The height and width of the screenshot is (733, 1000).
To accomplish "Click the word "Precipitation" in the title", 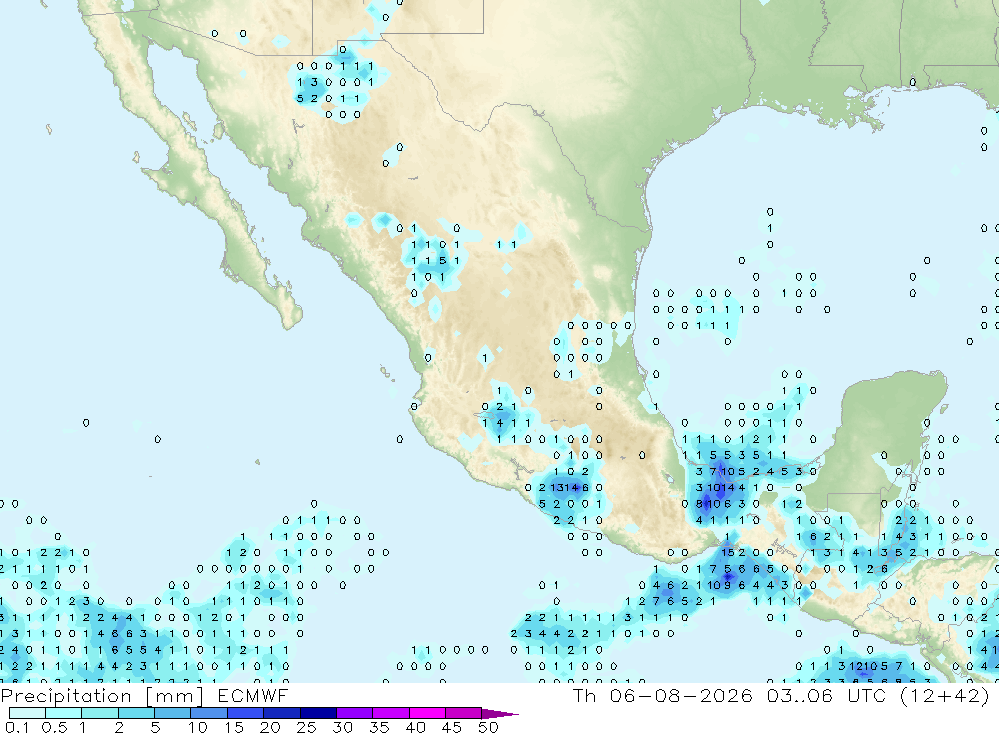I will pyautogui.click(x=66, y=696).
